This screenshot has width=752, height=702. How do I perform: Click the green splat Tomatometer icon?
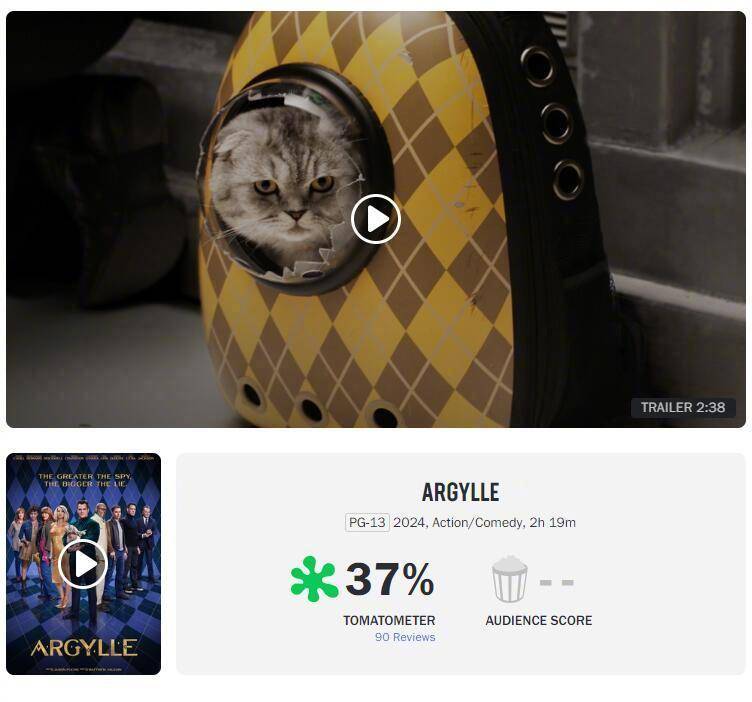point(314,579)
